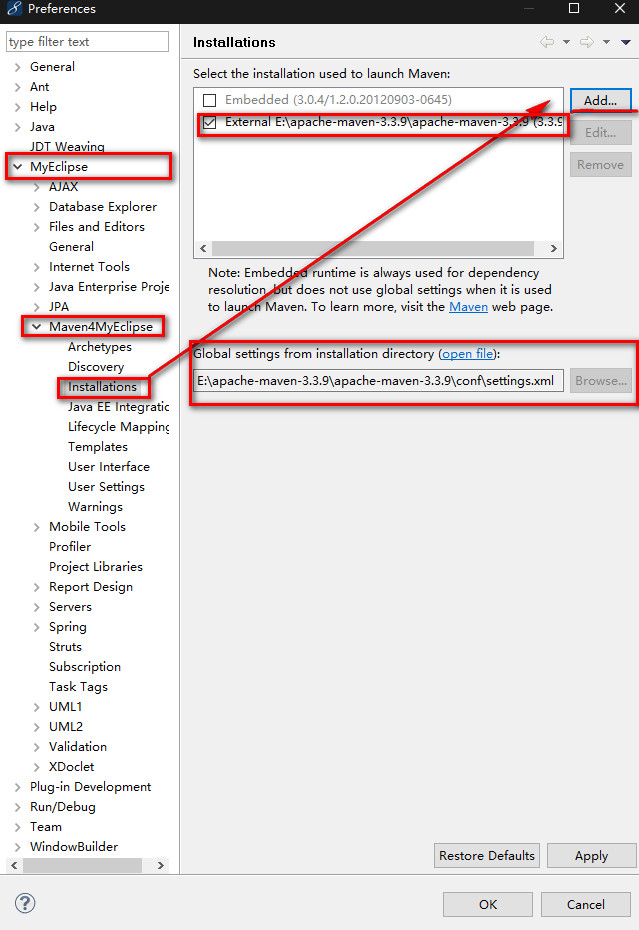
Task: Click the Edit... installation button
Action: click(x=600, y=132)
